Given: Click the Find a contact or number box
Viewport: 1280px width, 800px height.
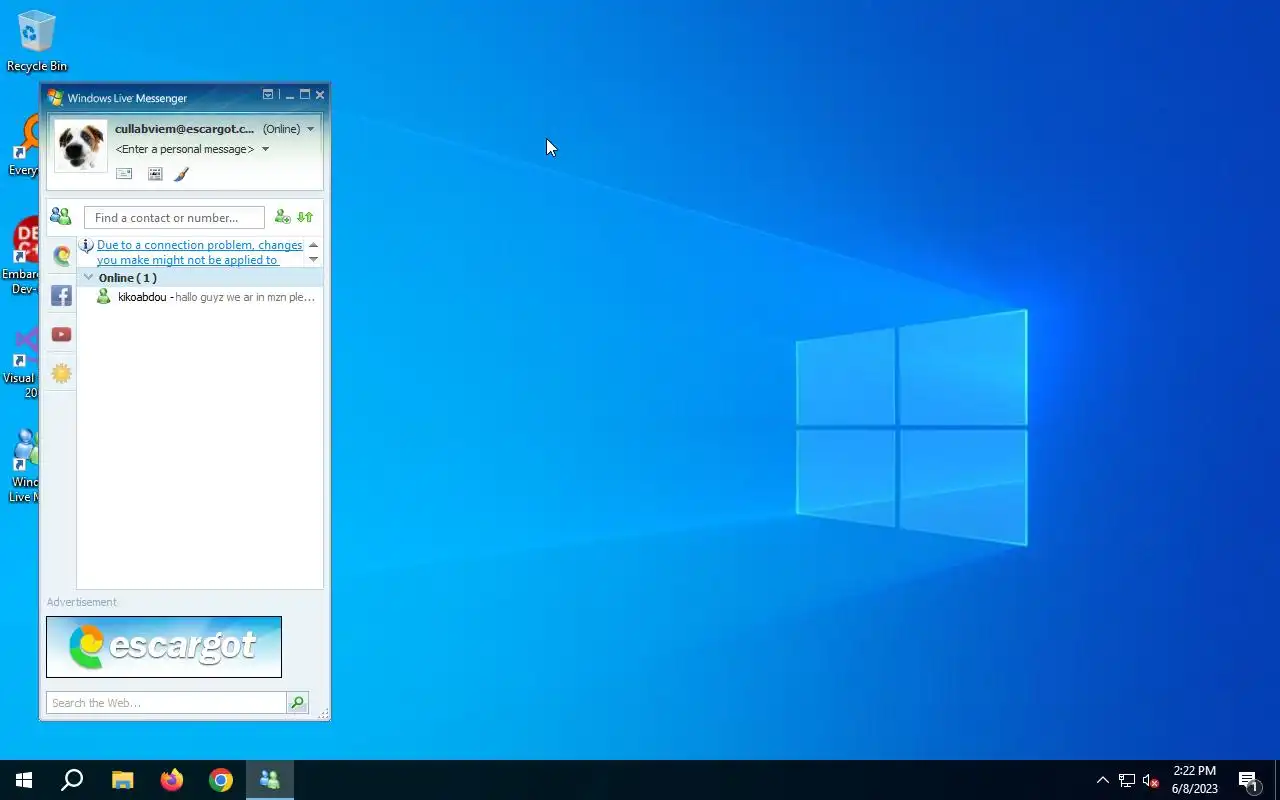Looking at the screenshot, I should [174, 218].
